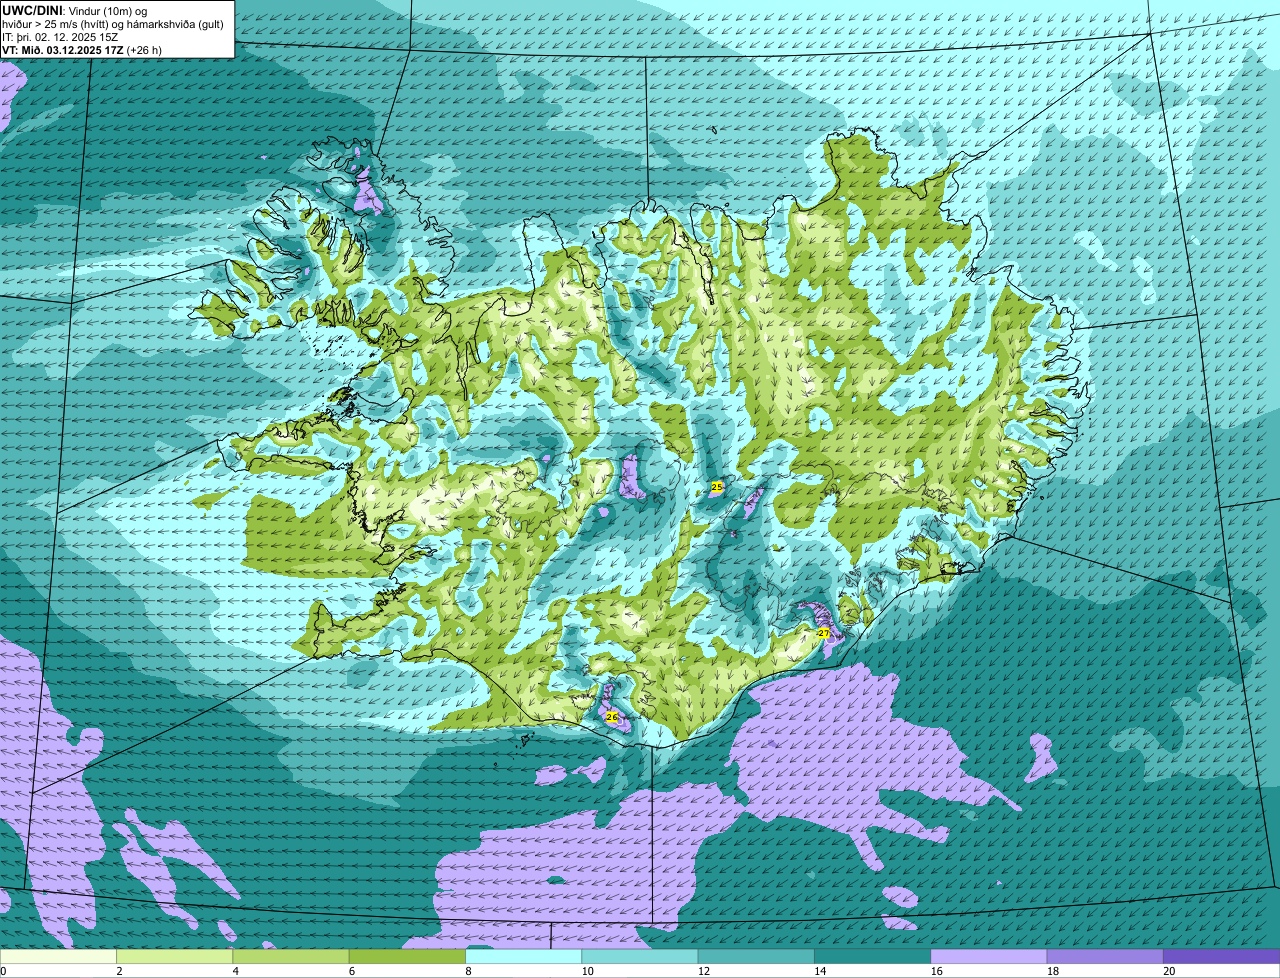This screenshot has height=978, width=1280.
Task: Click the 'IT: þri. 02. 12. 2025 15Z' line
Action: [x=60, y=37]
